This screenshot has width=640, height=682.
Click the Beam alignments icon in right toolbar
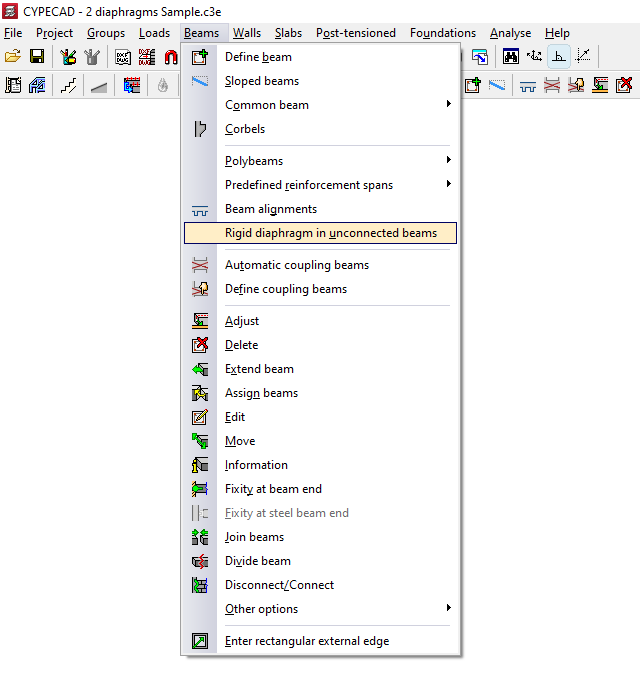[528, 85]
